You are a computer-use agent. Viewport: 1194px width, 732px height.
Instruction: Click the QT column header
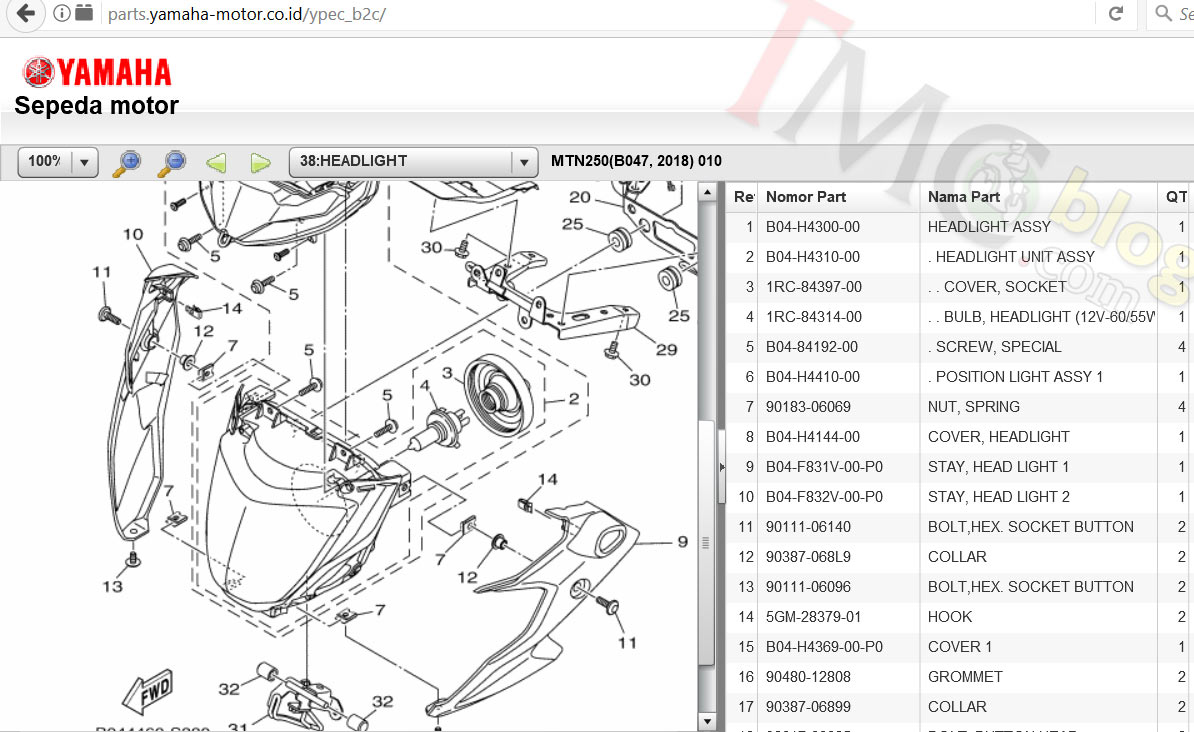(1176, 197)
